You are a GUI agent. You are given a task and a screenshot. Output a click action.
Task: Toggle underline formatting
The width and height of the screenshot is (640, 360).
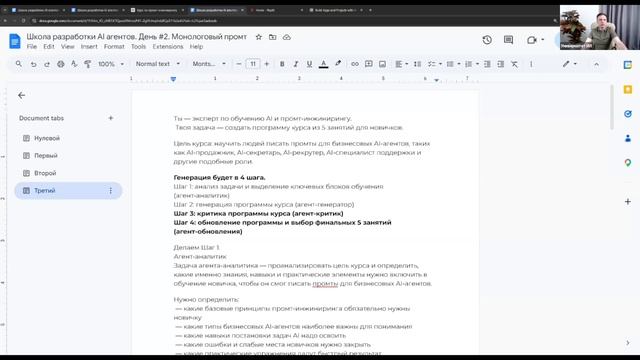point(309,64)
